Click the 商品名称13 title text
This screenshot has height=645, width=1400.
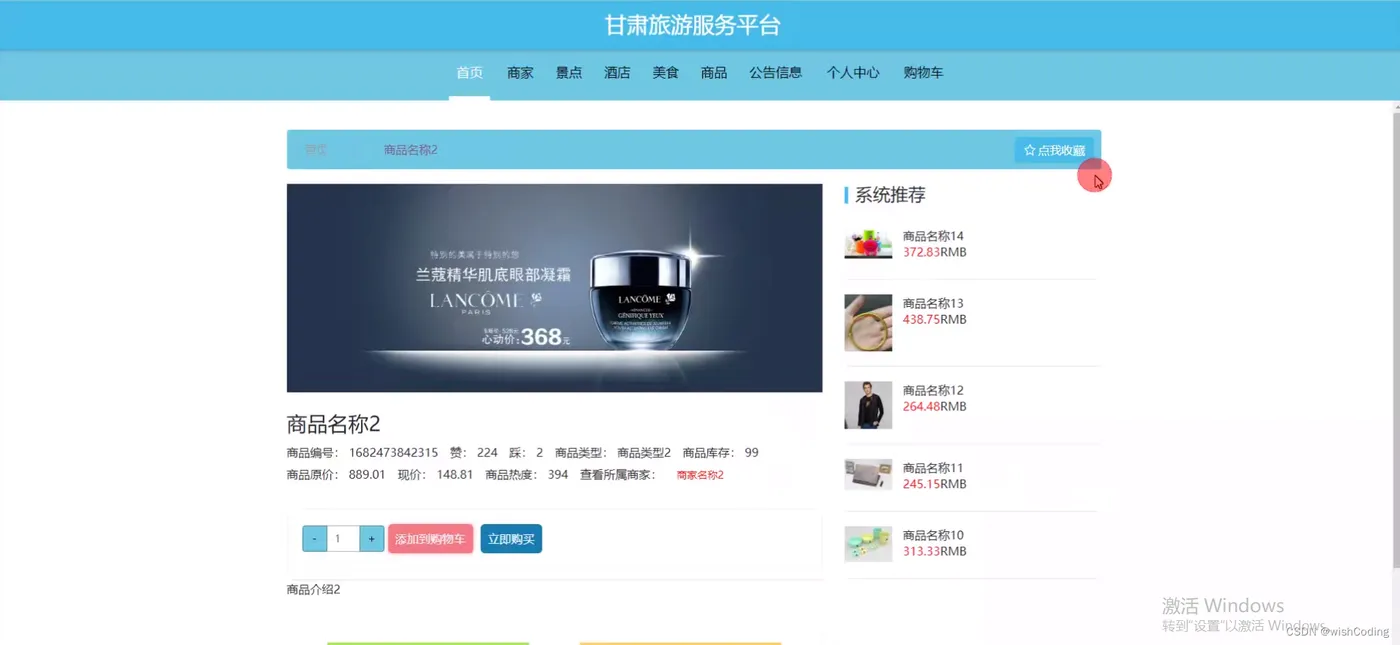point(933,304)
